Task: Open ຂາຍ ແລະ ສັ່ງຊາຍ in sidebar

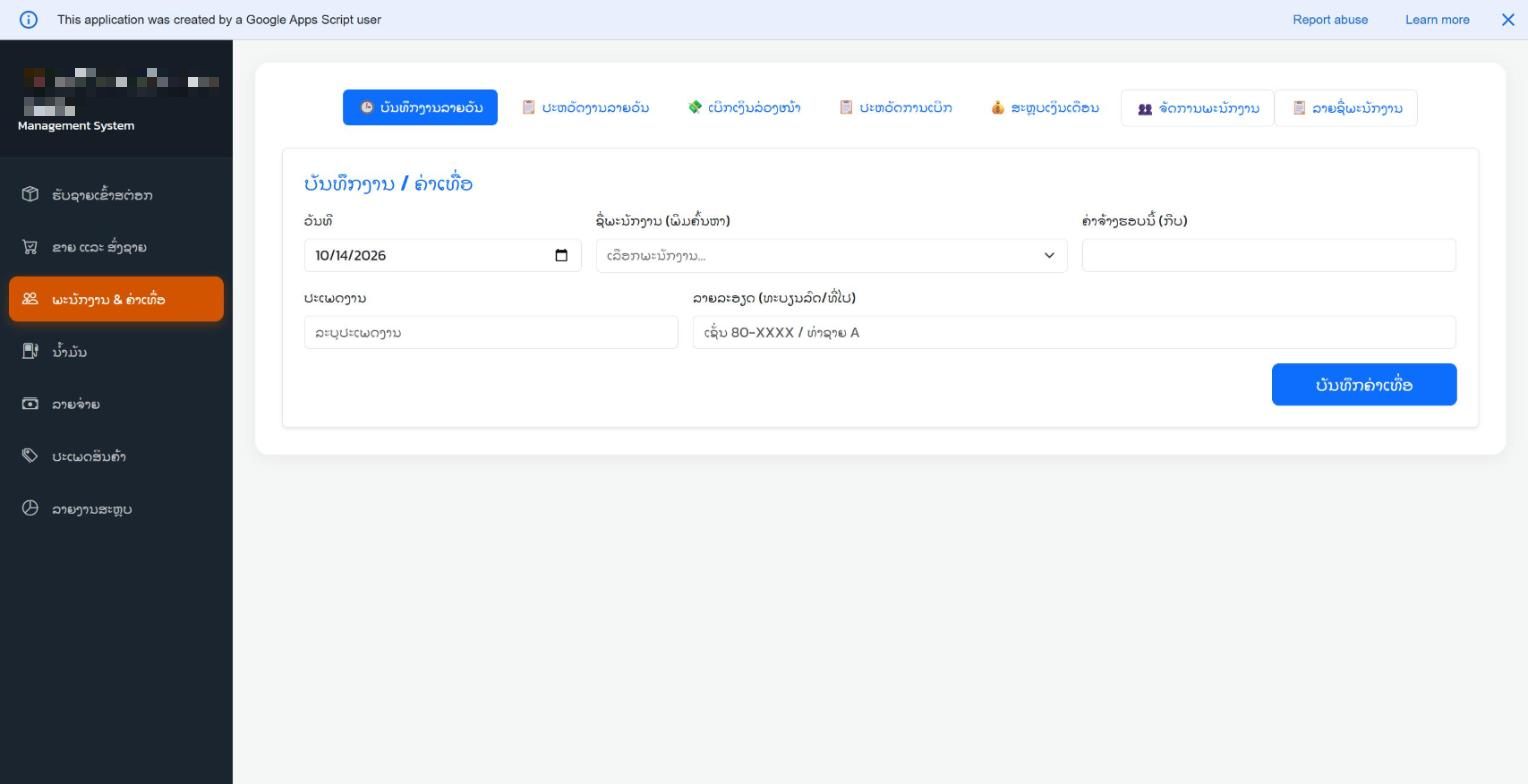Action: tap(116, 247)
